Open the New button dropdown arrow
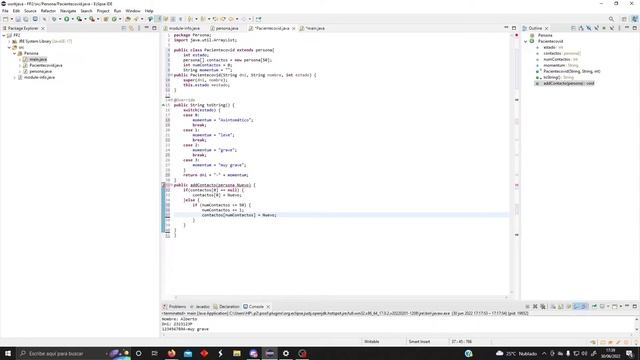 coord(11,19)
